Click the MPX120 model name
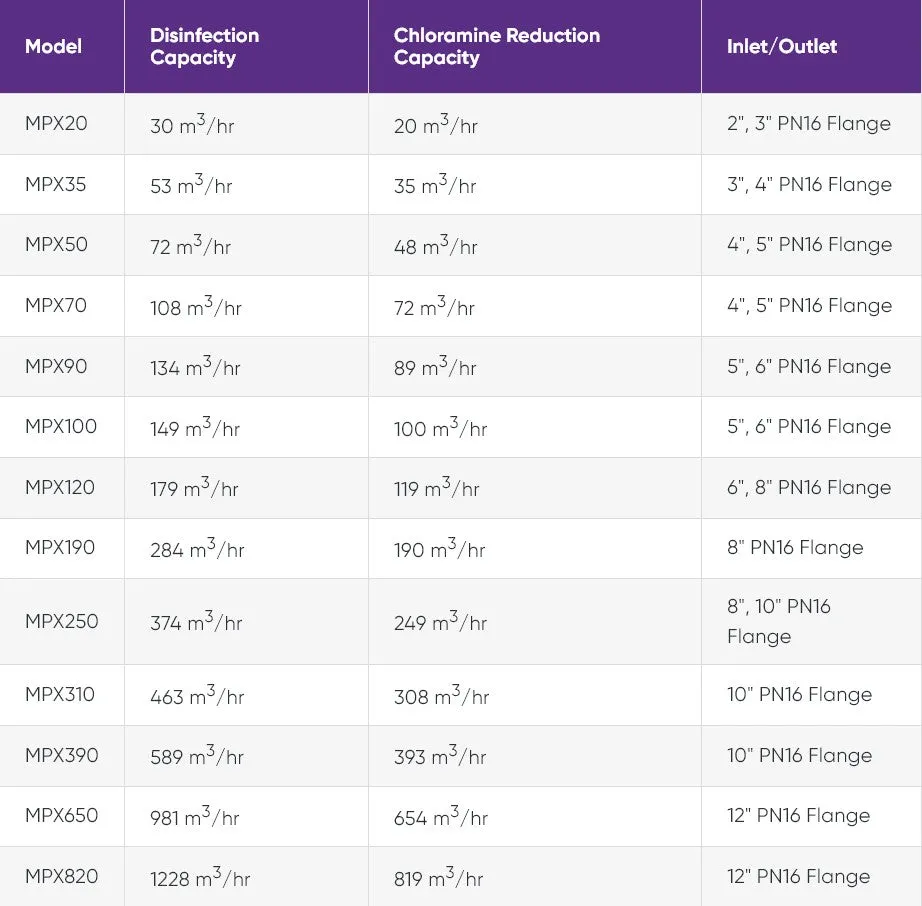The image size is (922, 906). [x=60, y=487]
